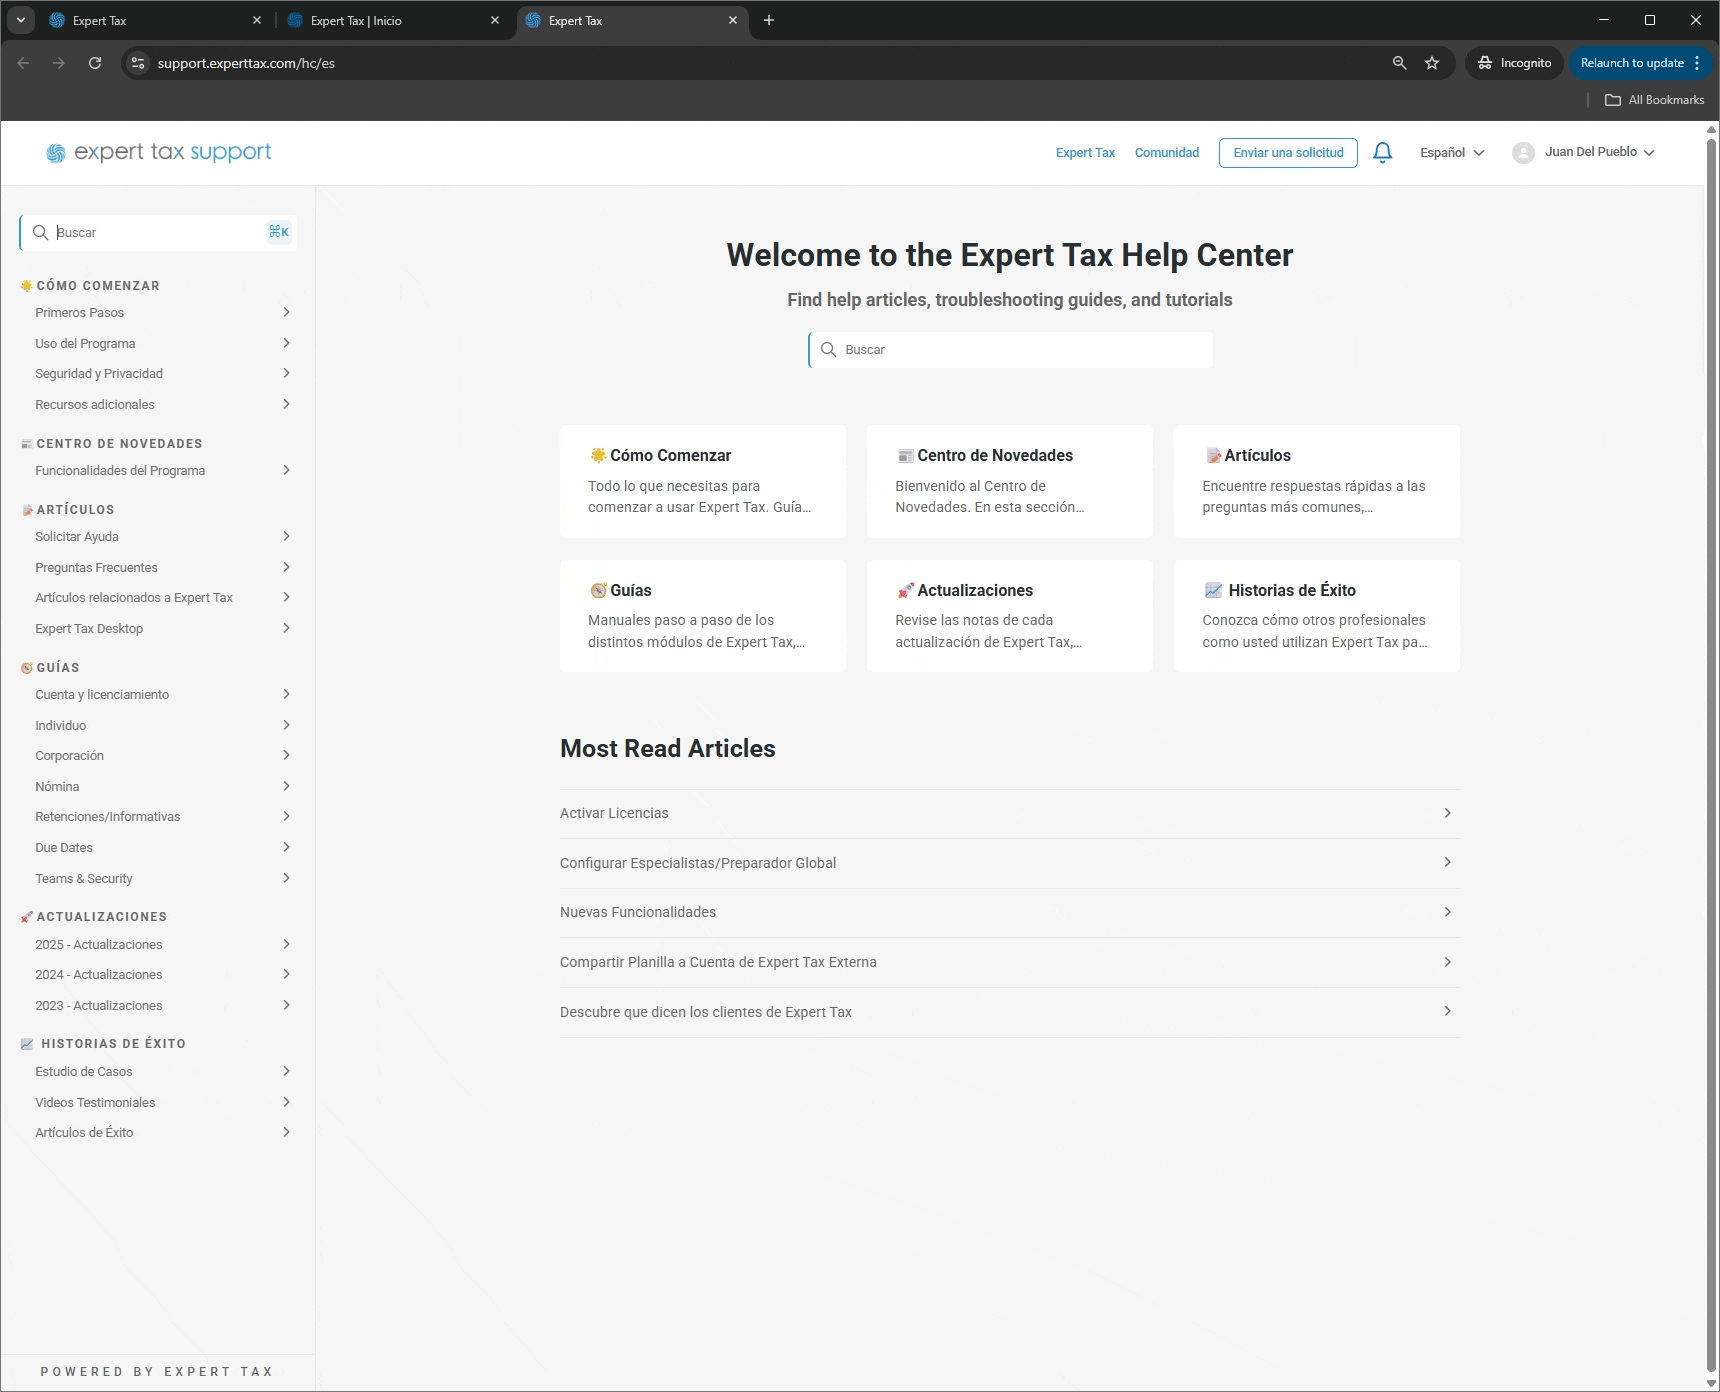Screen dimensions: 1720x1392
Task: Click the user avatar icon beside Juan Del Pueblo
Action: (x=1523, y=153)
